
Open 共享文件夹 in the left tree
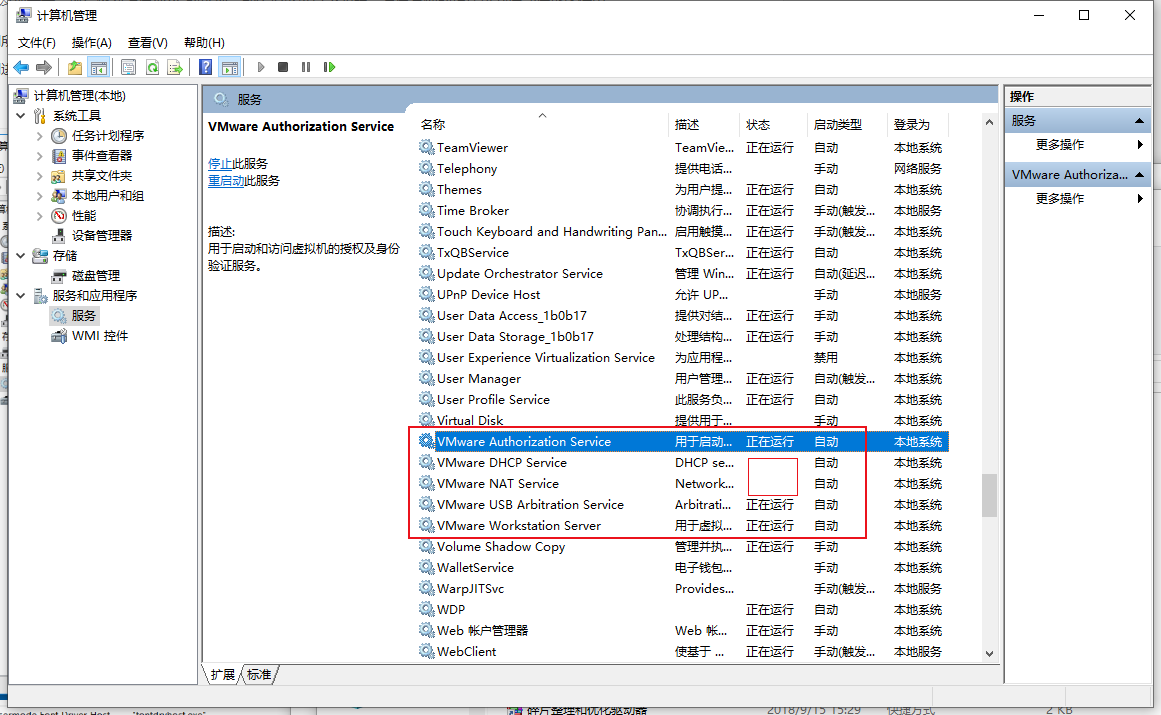tap(102, 175)
